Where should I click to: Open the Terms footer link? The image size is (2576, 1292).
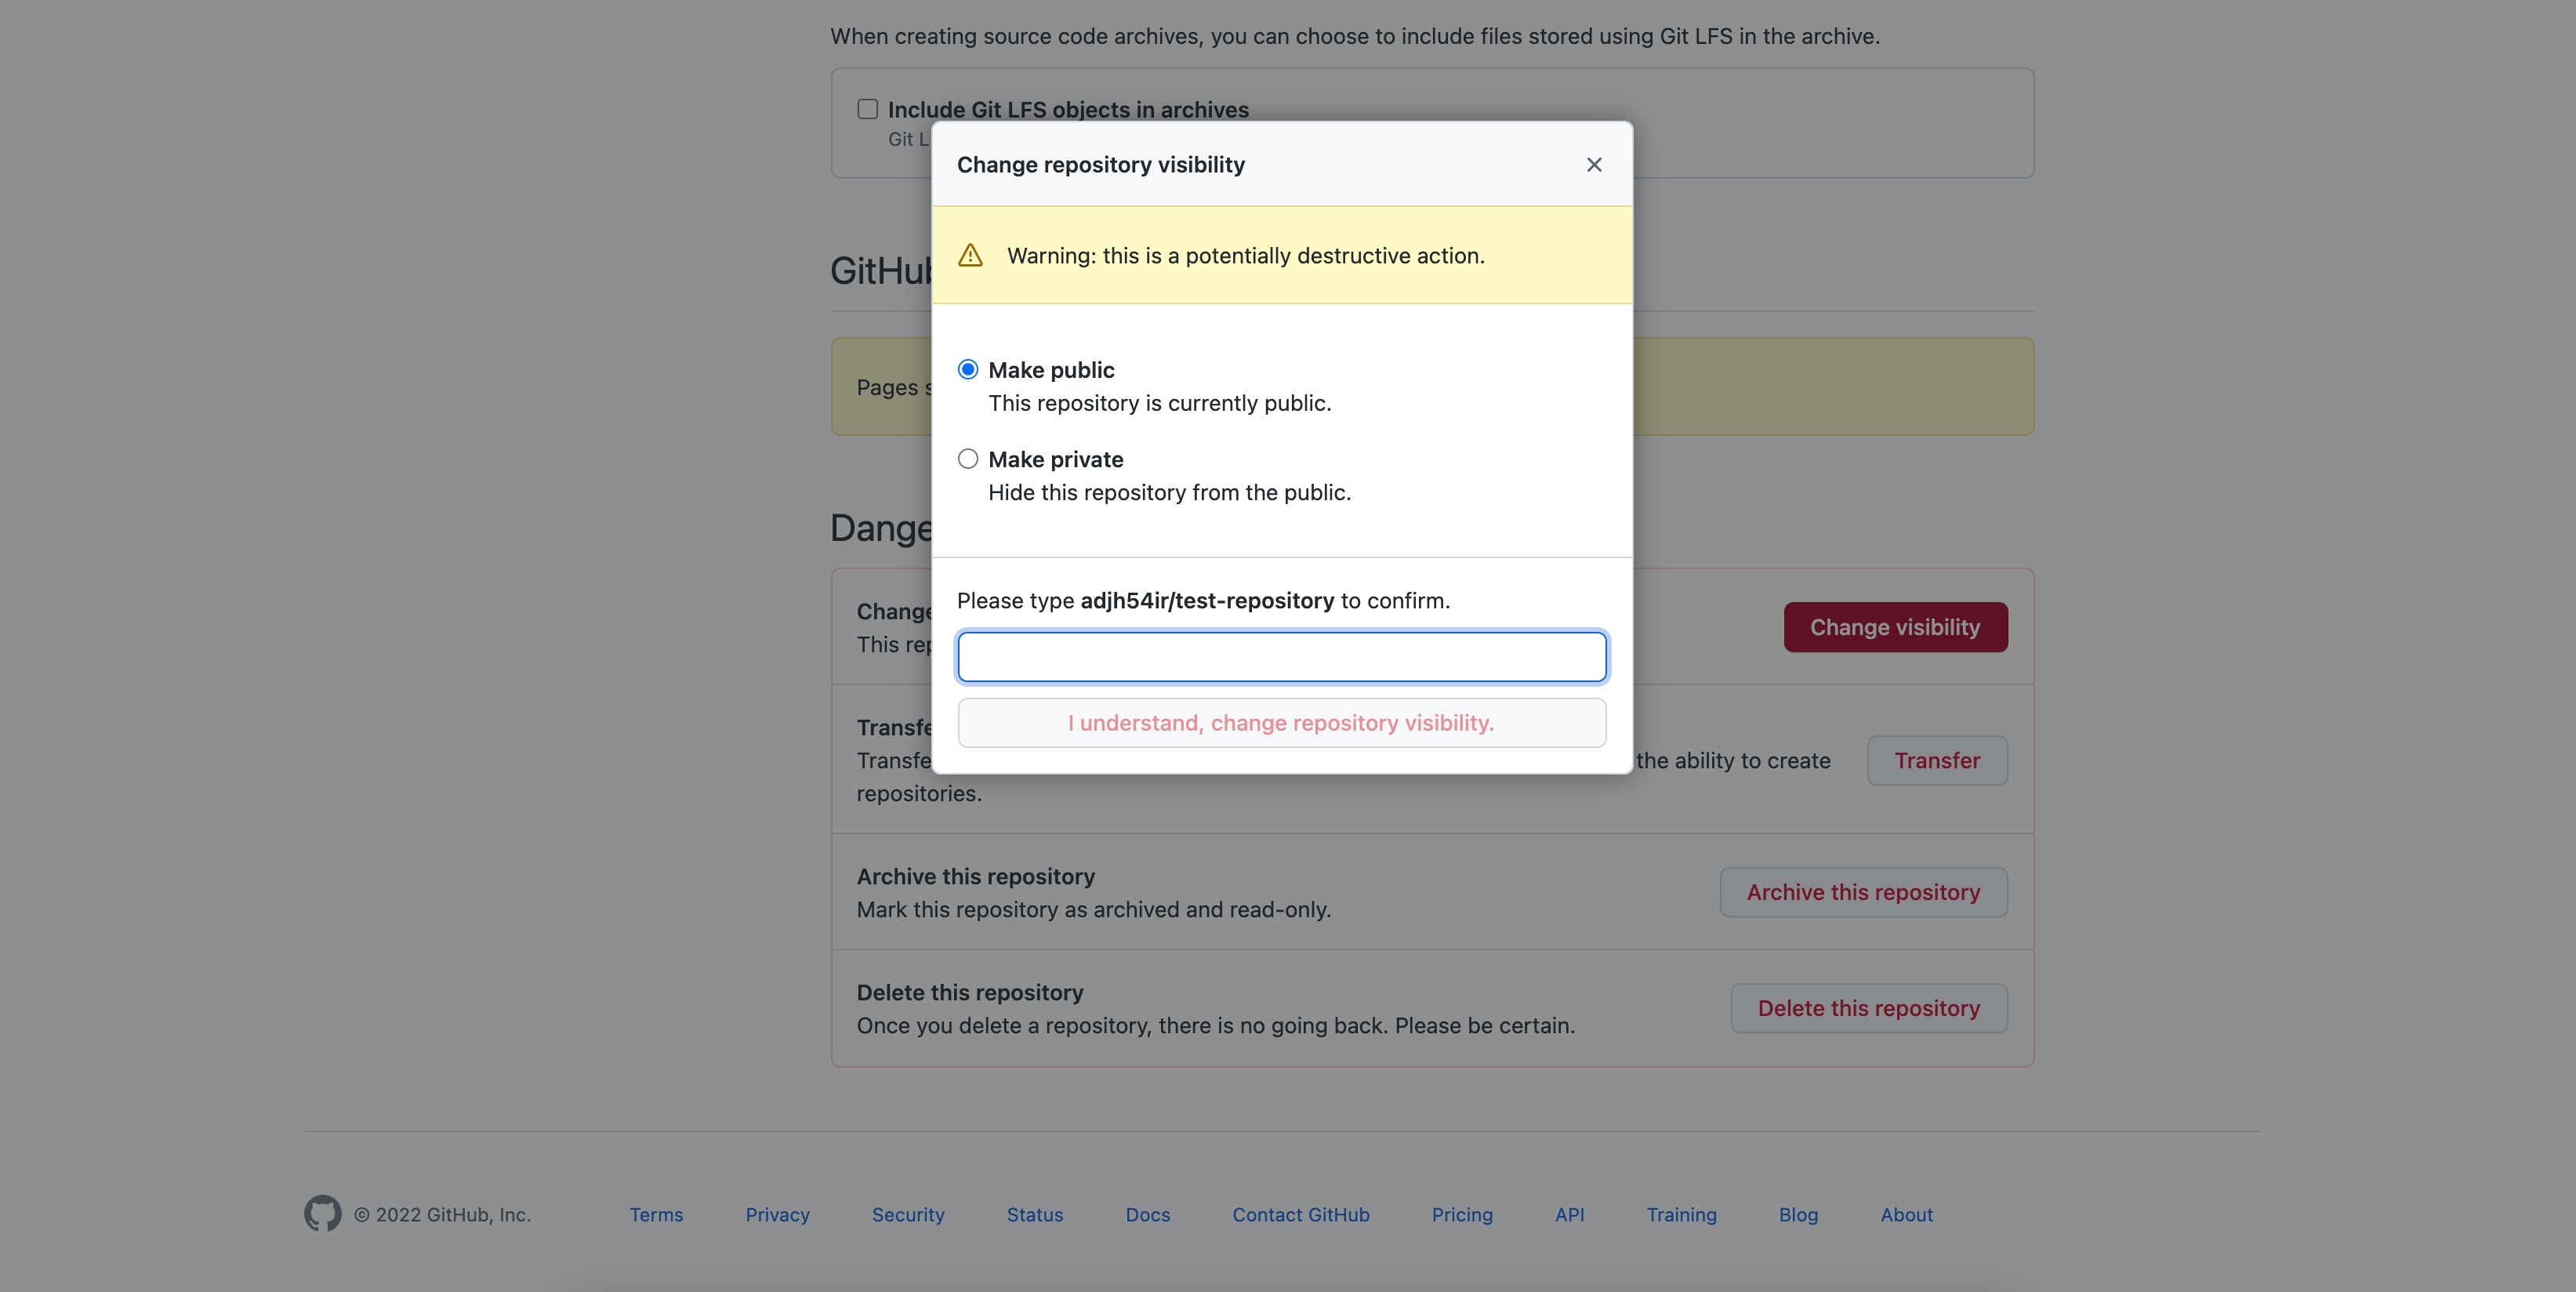pos(656,1215)
